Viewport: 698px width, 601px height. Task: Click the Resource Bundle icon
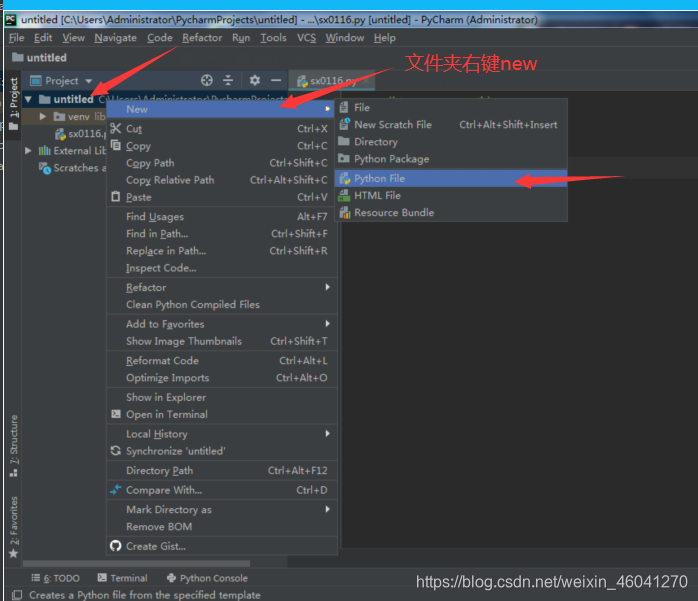coord(345,212)
